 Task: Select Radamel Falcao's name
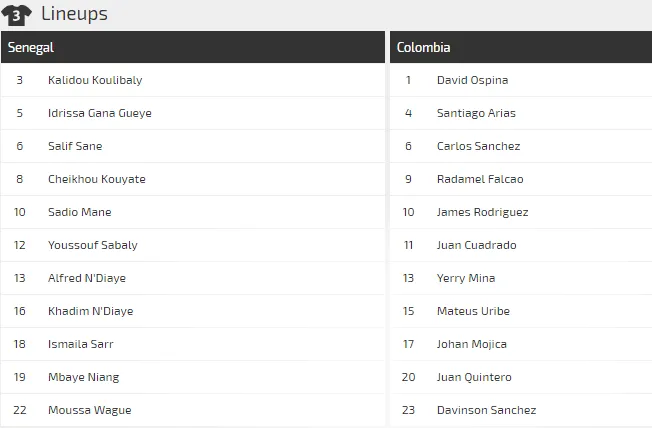click(x=480, y=179)
